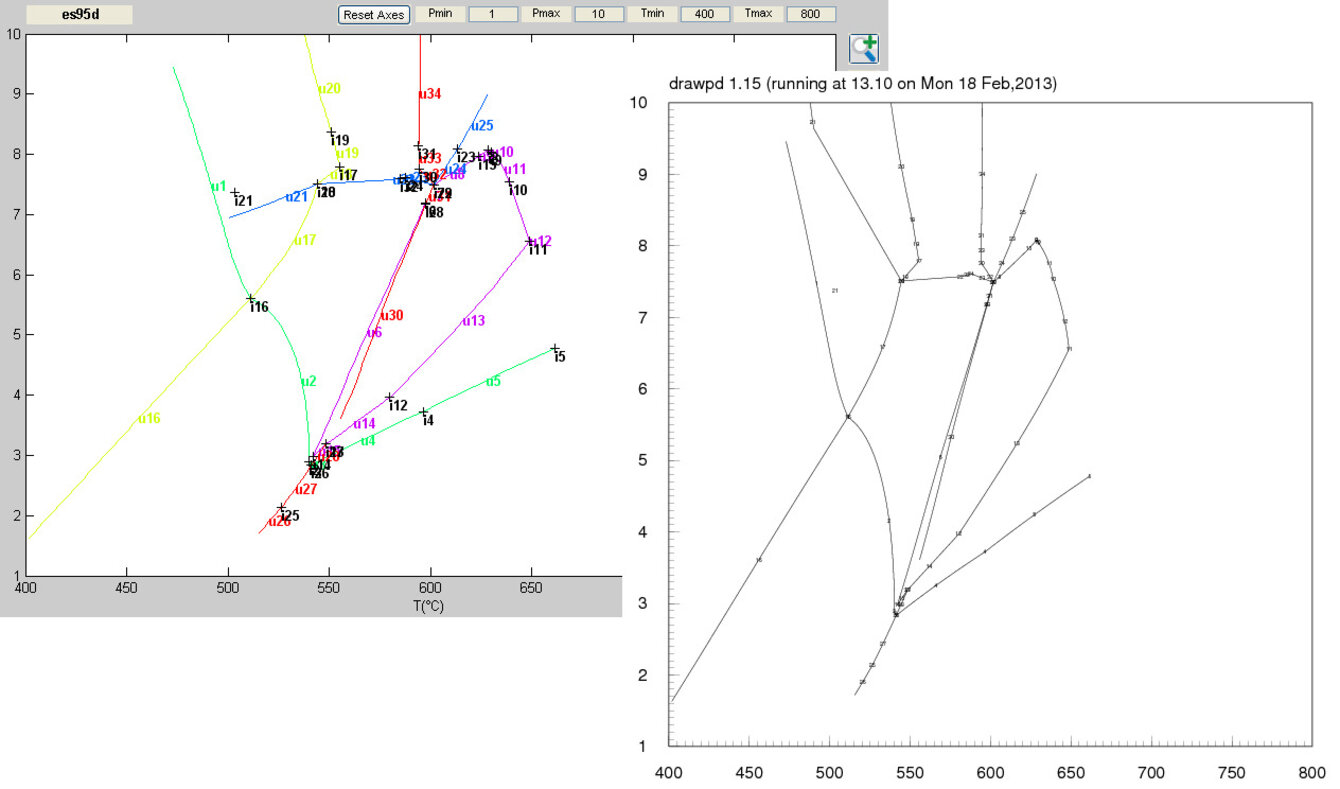The image size is (1340, 789).
Task: Select the yellow u16 curve label
Action: pyautogui.click(x=149, y=418)
